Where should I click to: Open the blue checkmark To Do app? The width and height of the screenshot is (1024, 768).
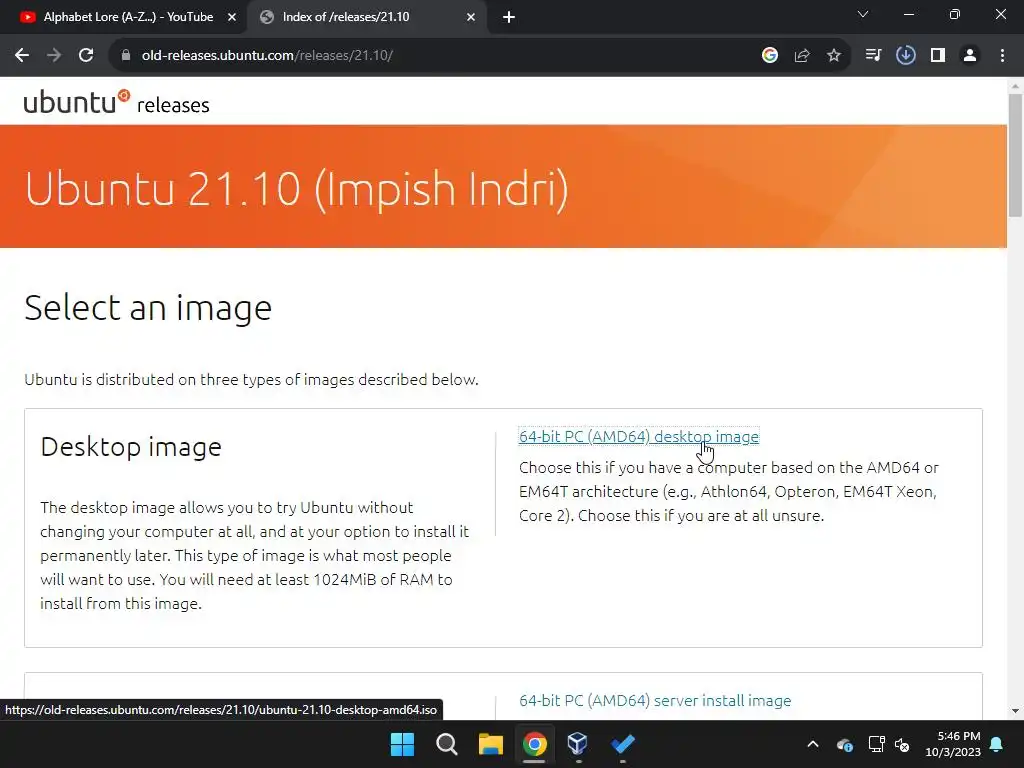pos(622,744)
